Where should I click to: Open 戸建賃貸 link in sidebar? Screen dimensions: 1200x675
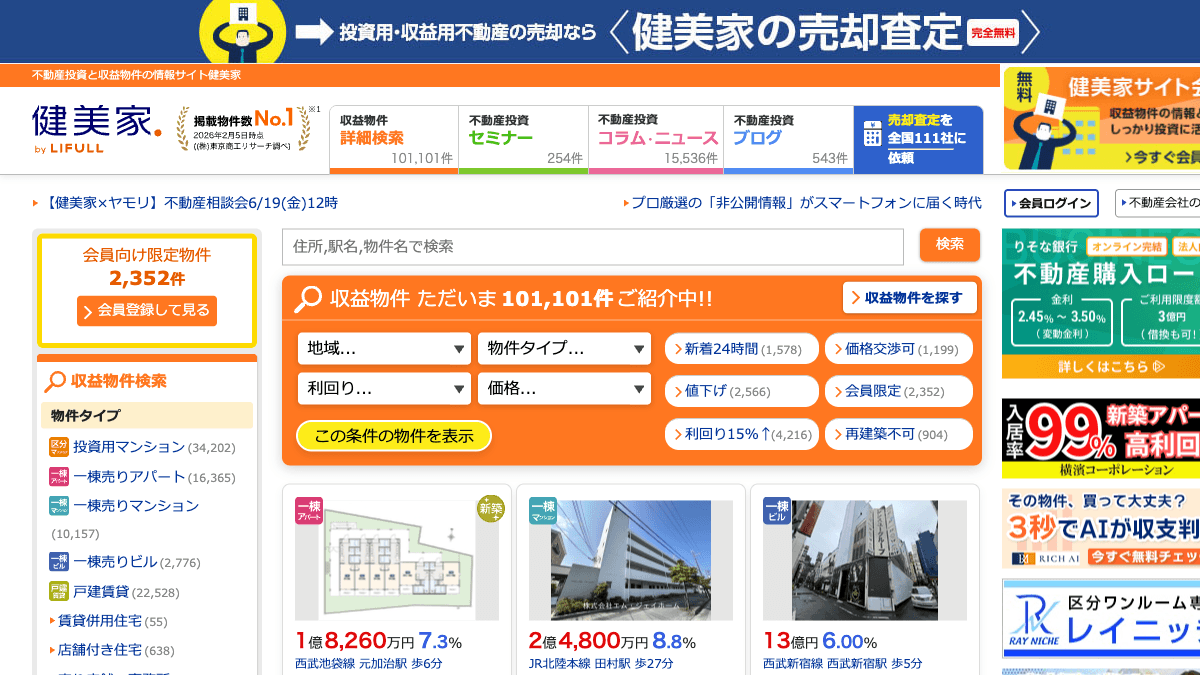point(101,592)
